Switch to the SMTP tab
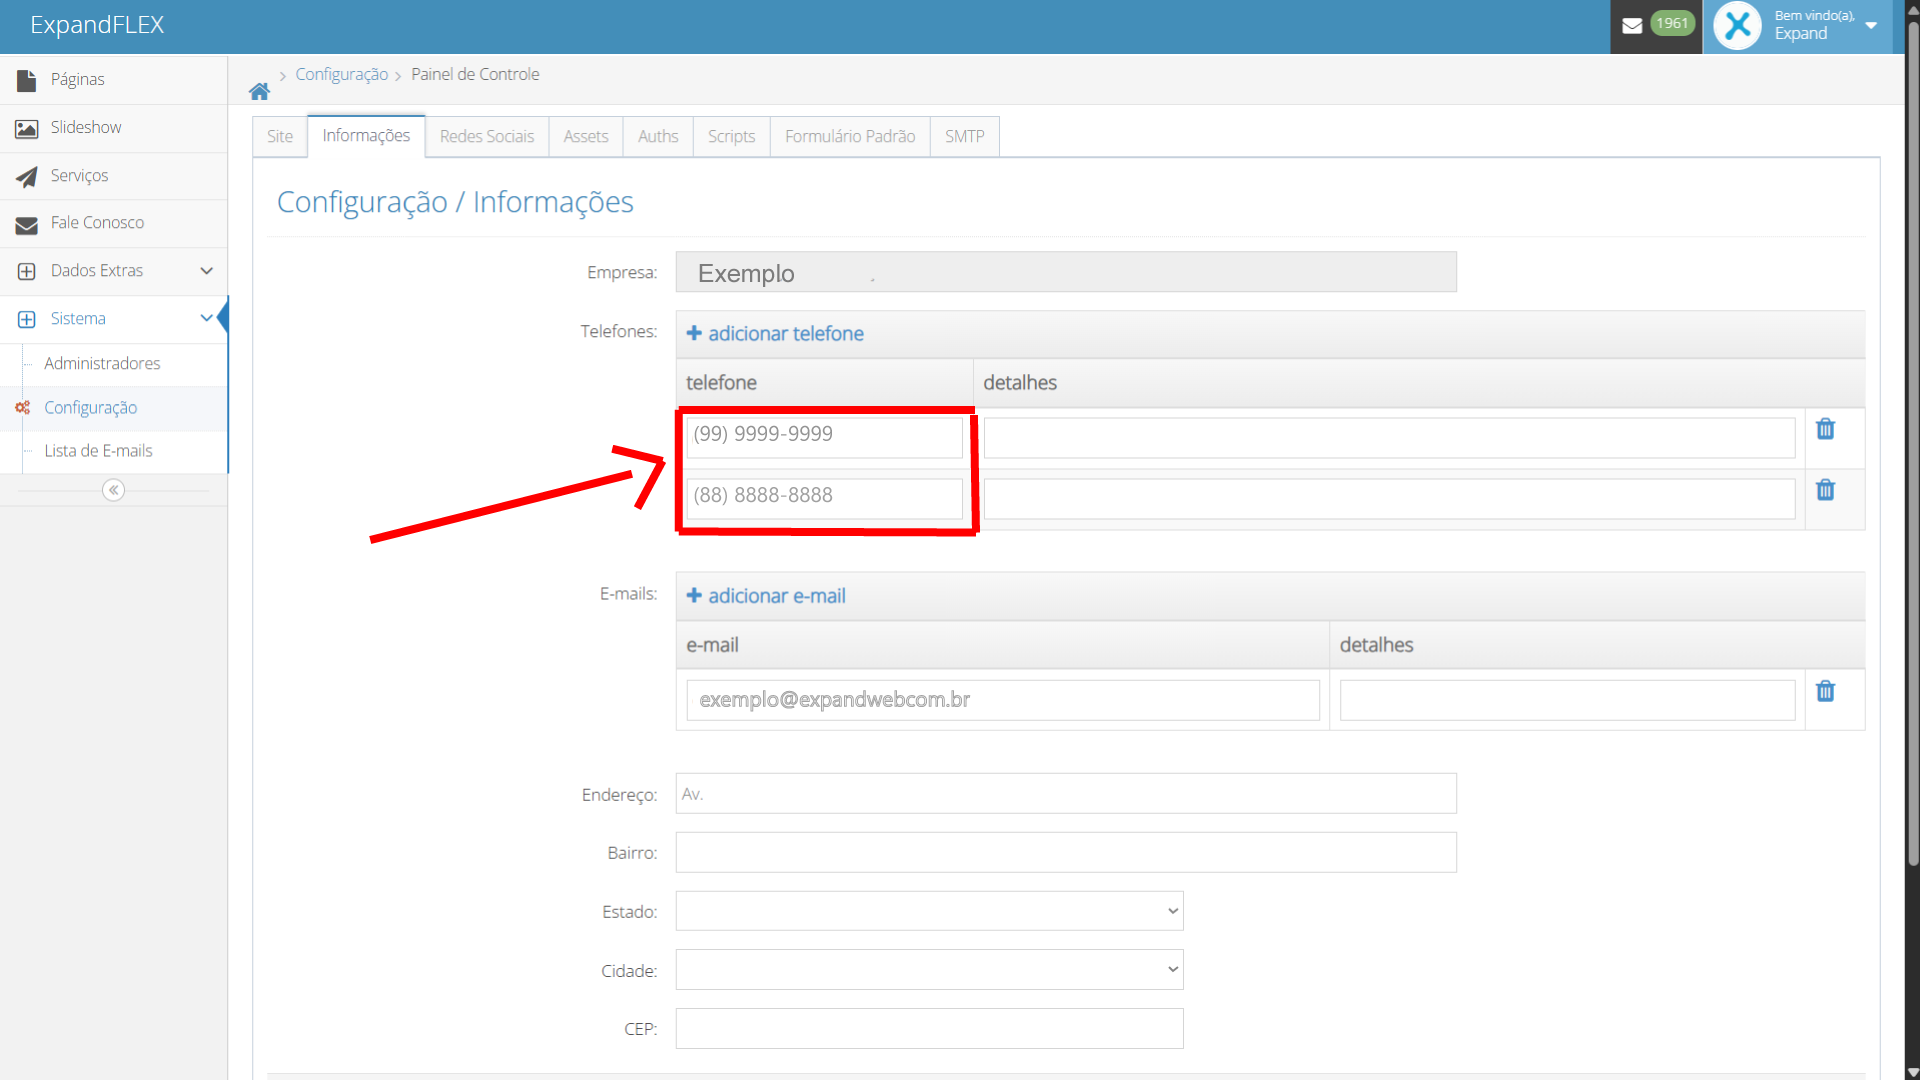Image resolution: width=1920 pixels, height=1080 pixels. [964, 136]
